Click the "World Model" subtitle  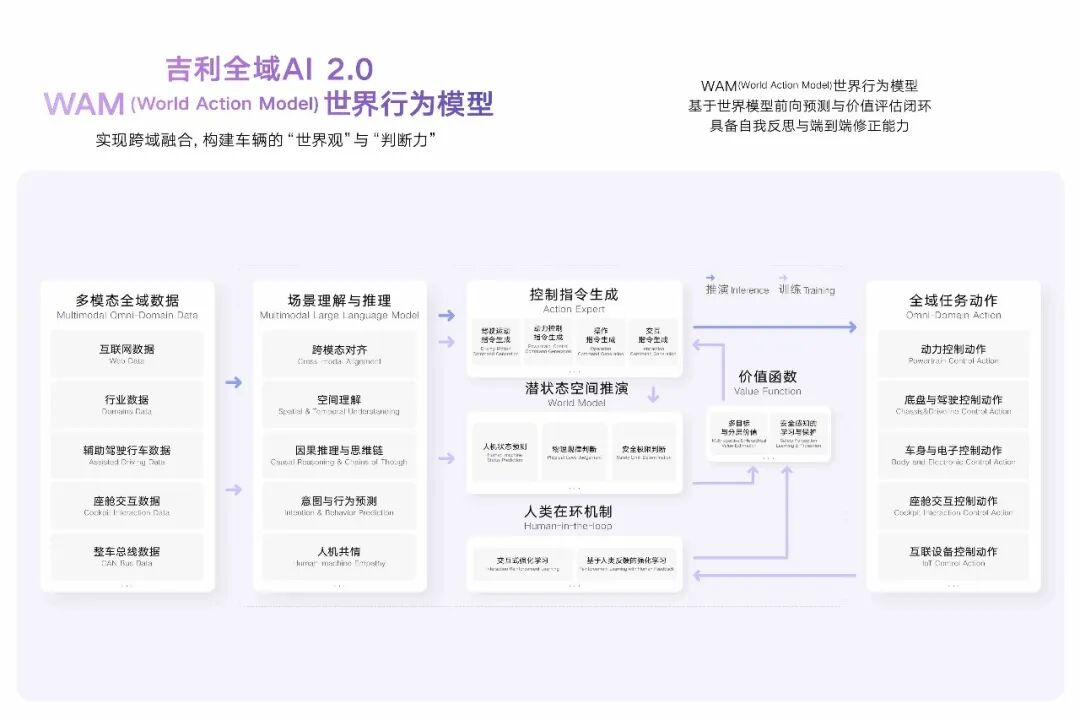click(x=577, y=403)
